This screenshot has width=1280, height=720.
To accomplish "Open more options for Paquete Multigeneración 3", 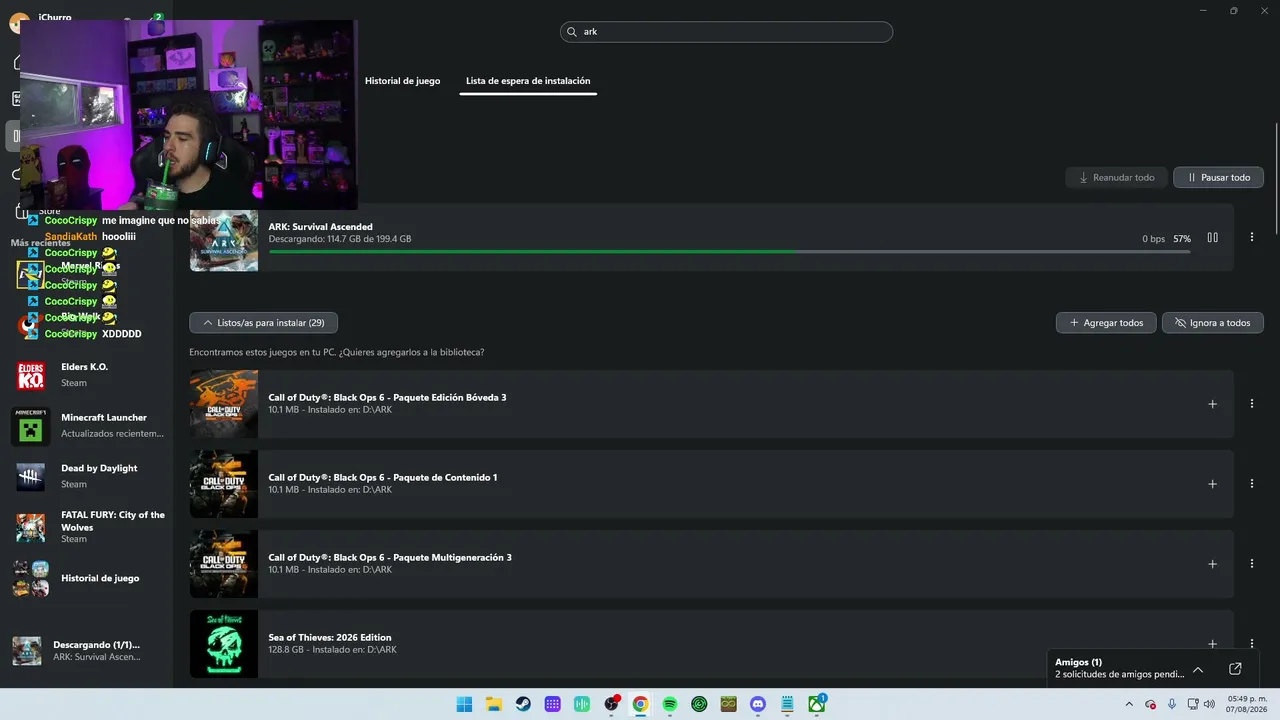I will coord(1252,564).
